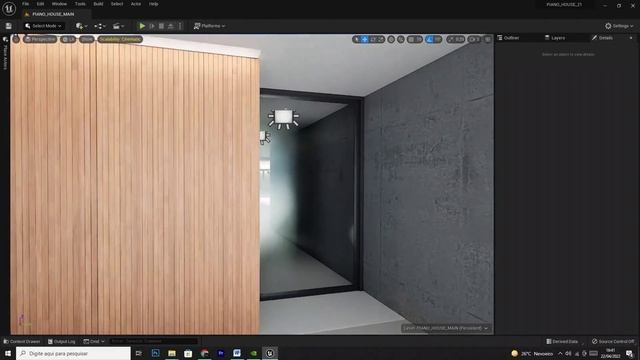Open the Actor menu

(x=136, y=4)
